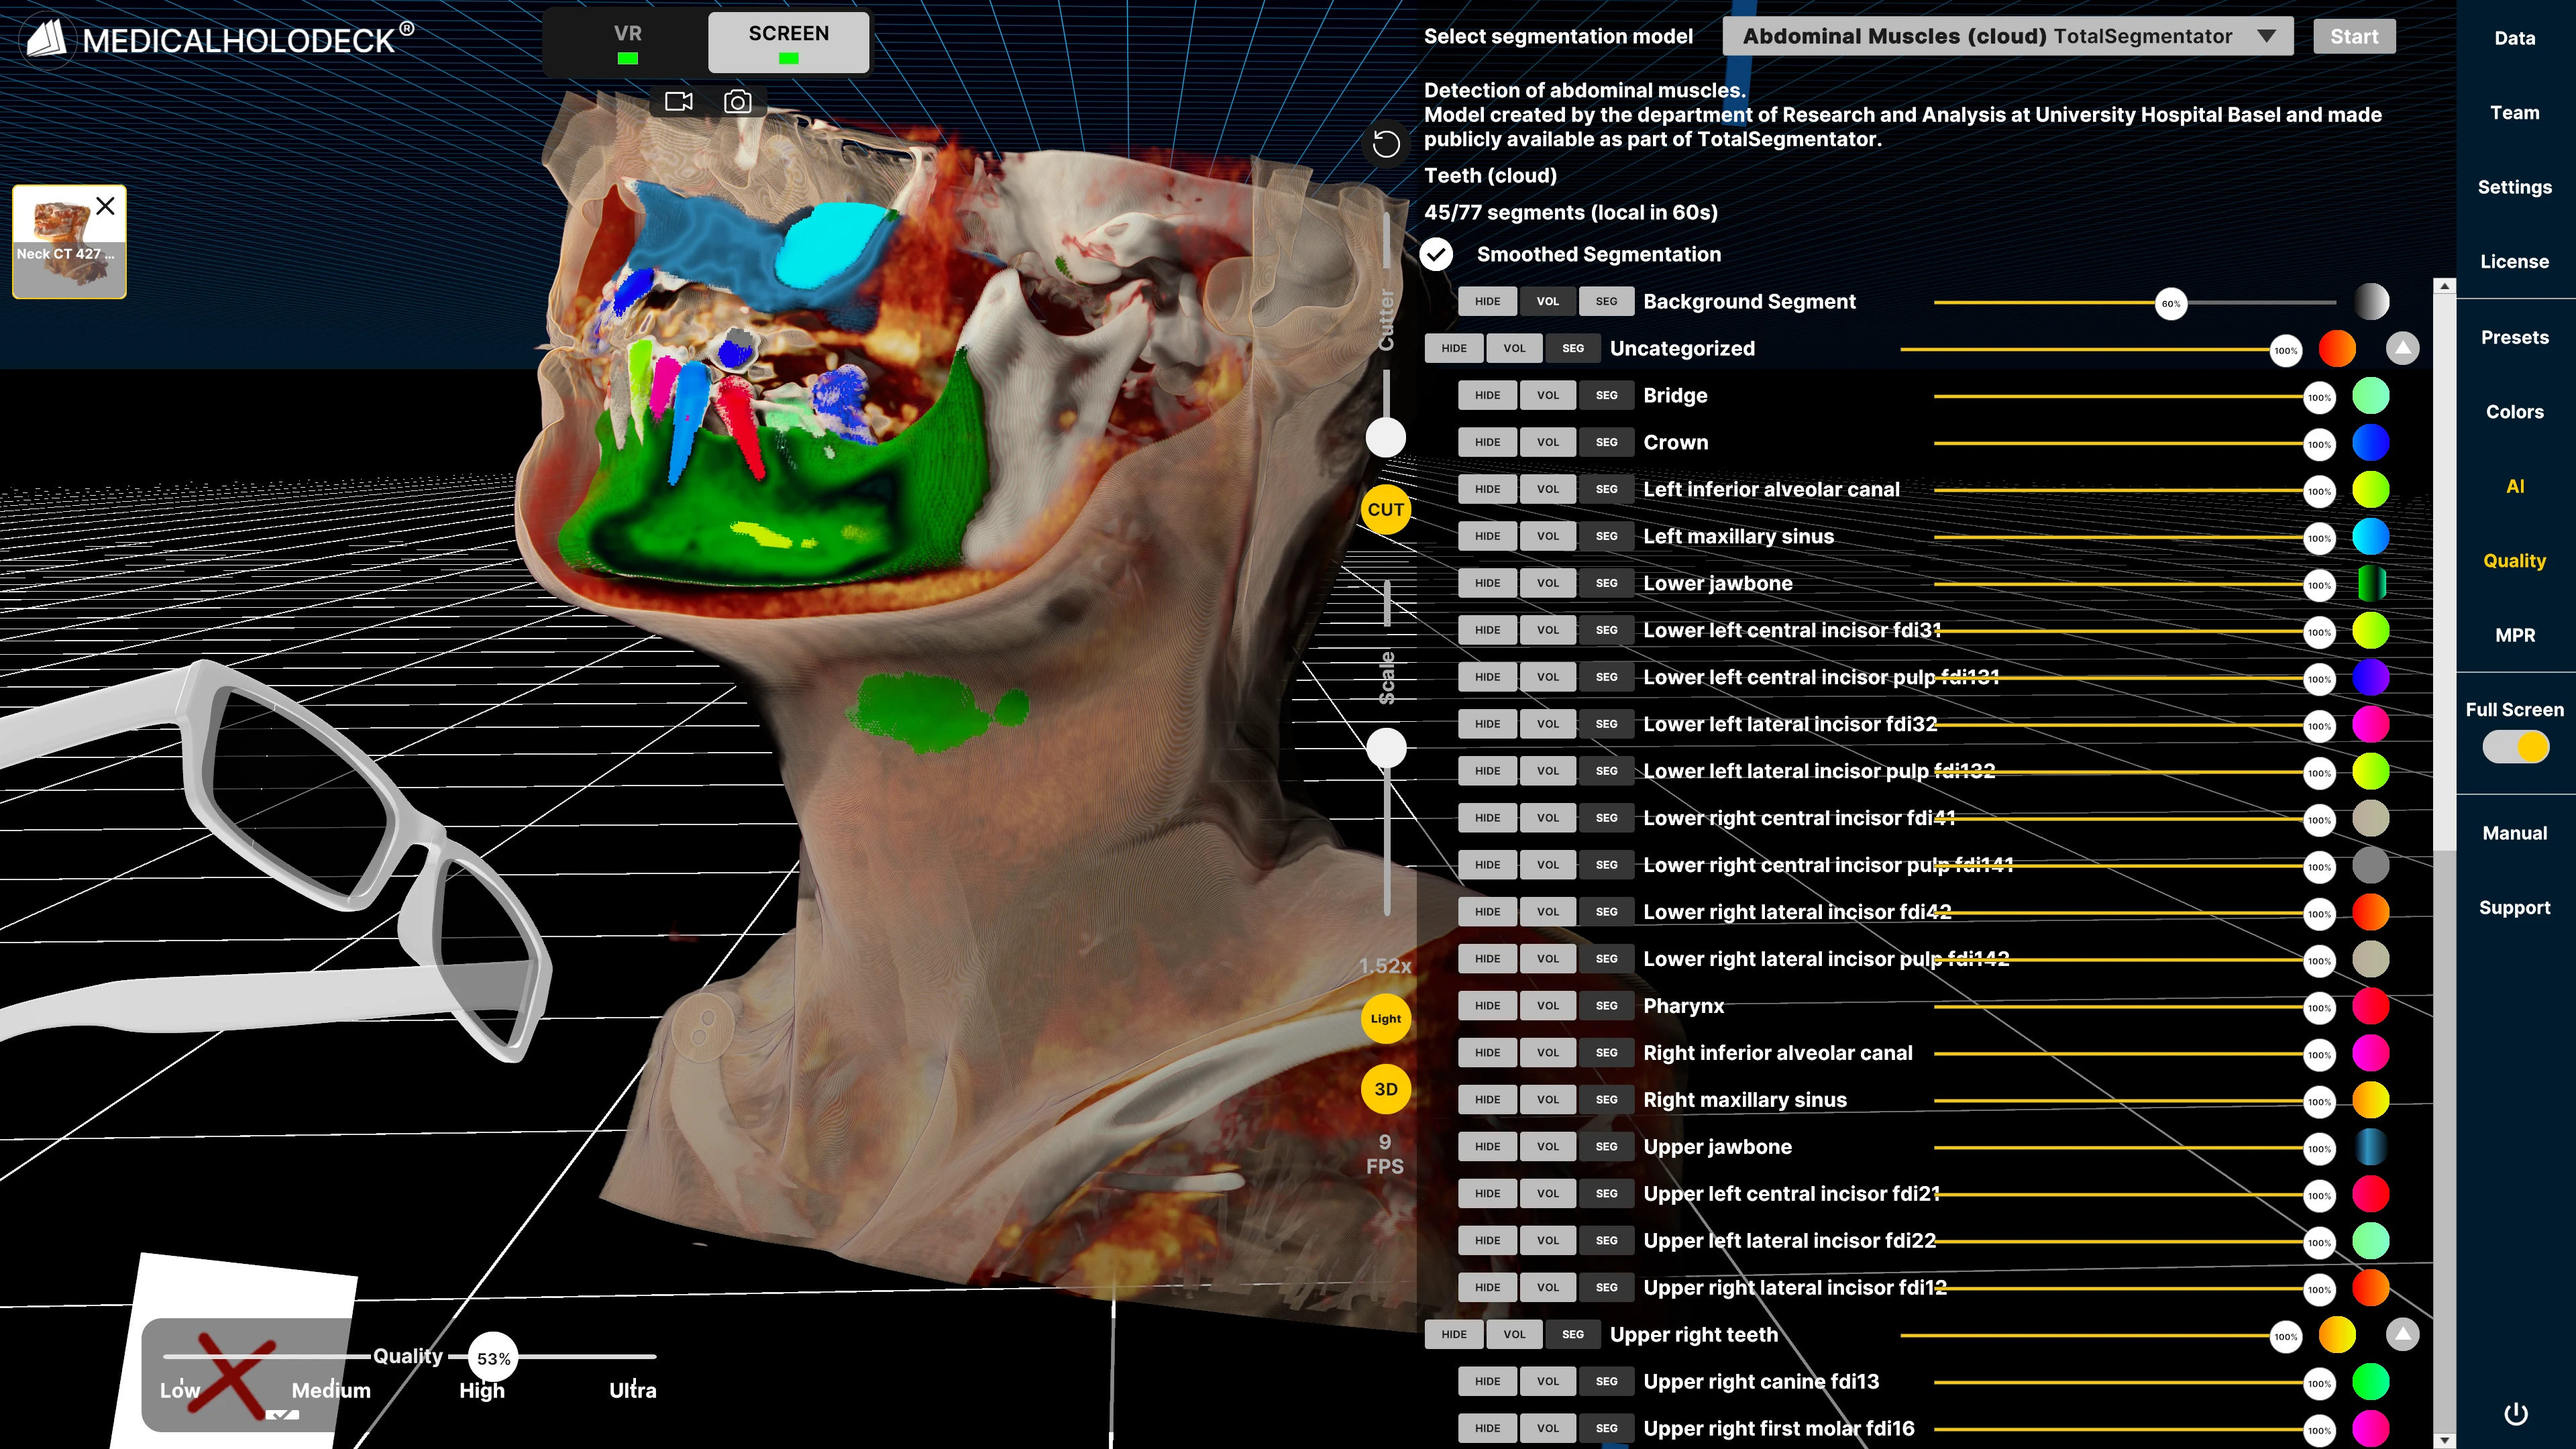Hide the Lower jawbone segment

[x=1487, y=583]
